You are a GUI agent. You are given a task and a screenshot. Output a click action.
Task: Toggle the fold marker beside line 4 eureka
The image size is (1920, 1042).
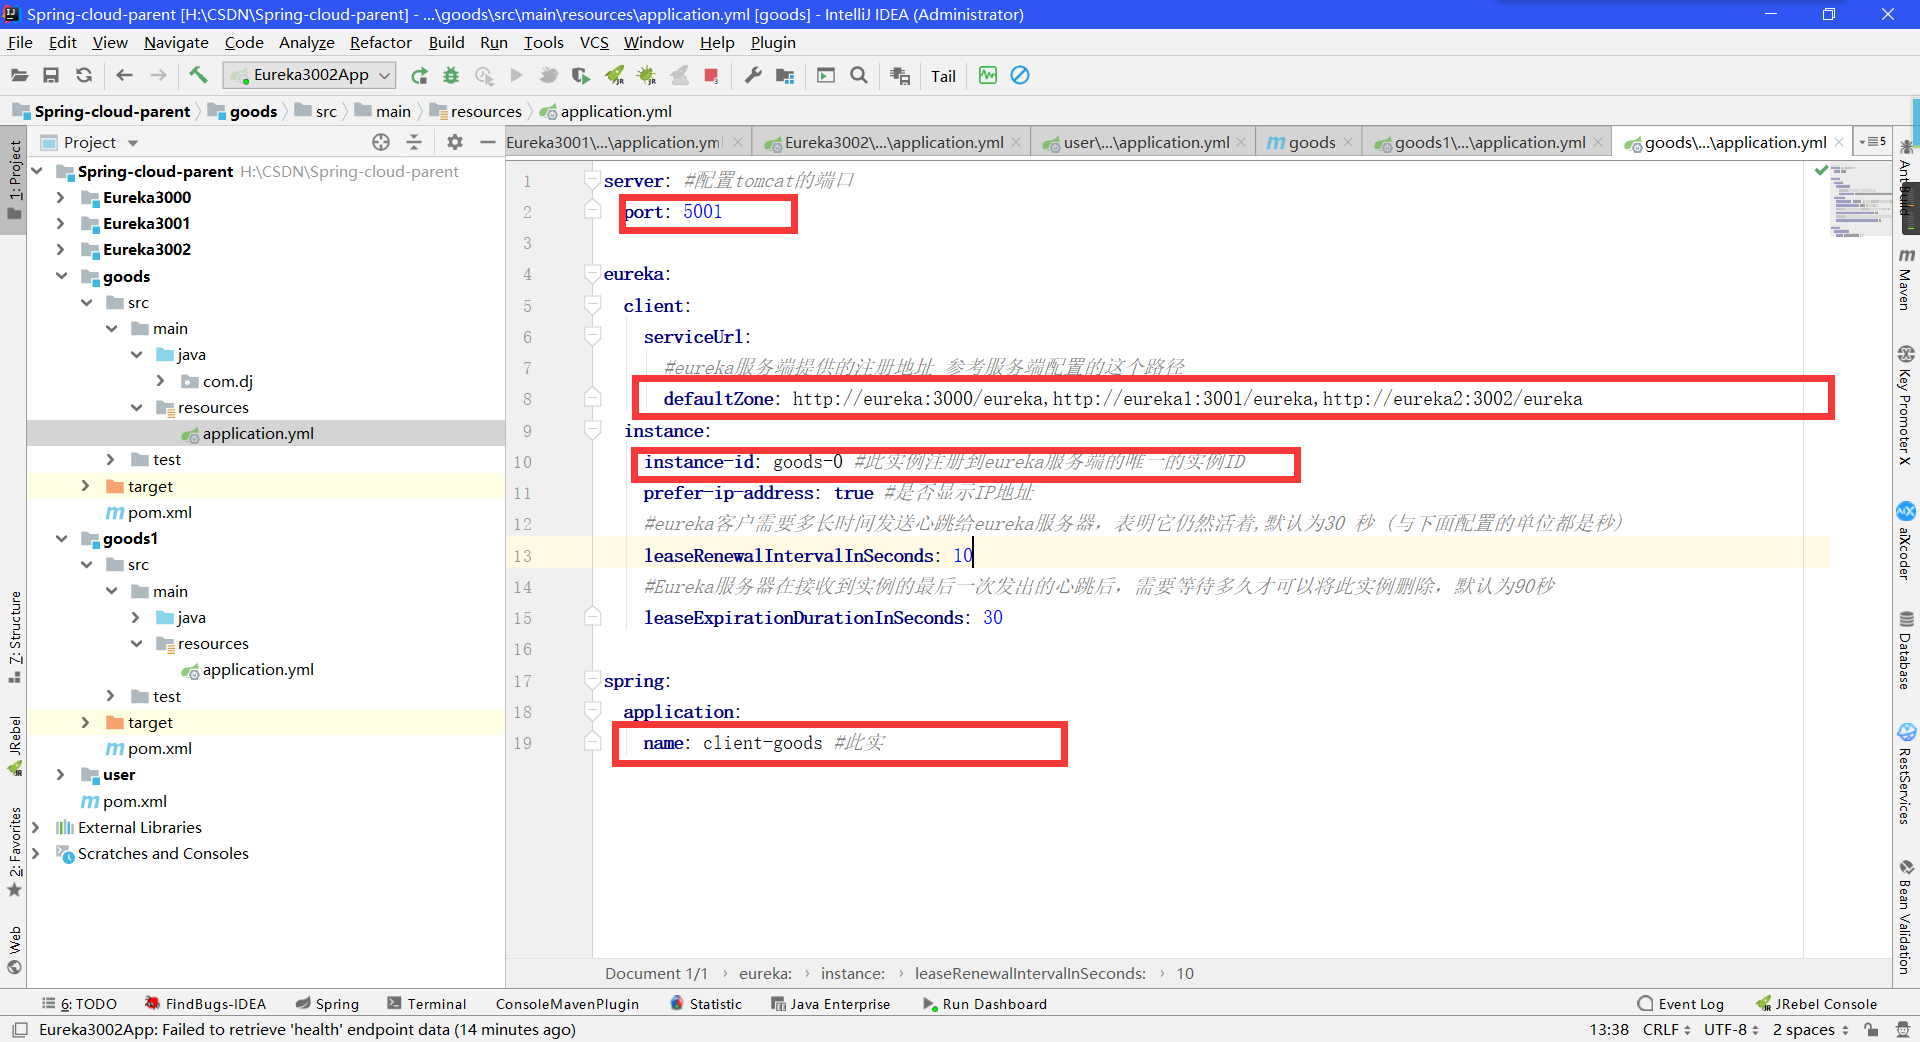[x=592, y=274]
